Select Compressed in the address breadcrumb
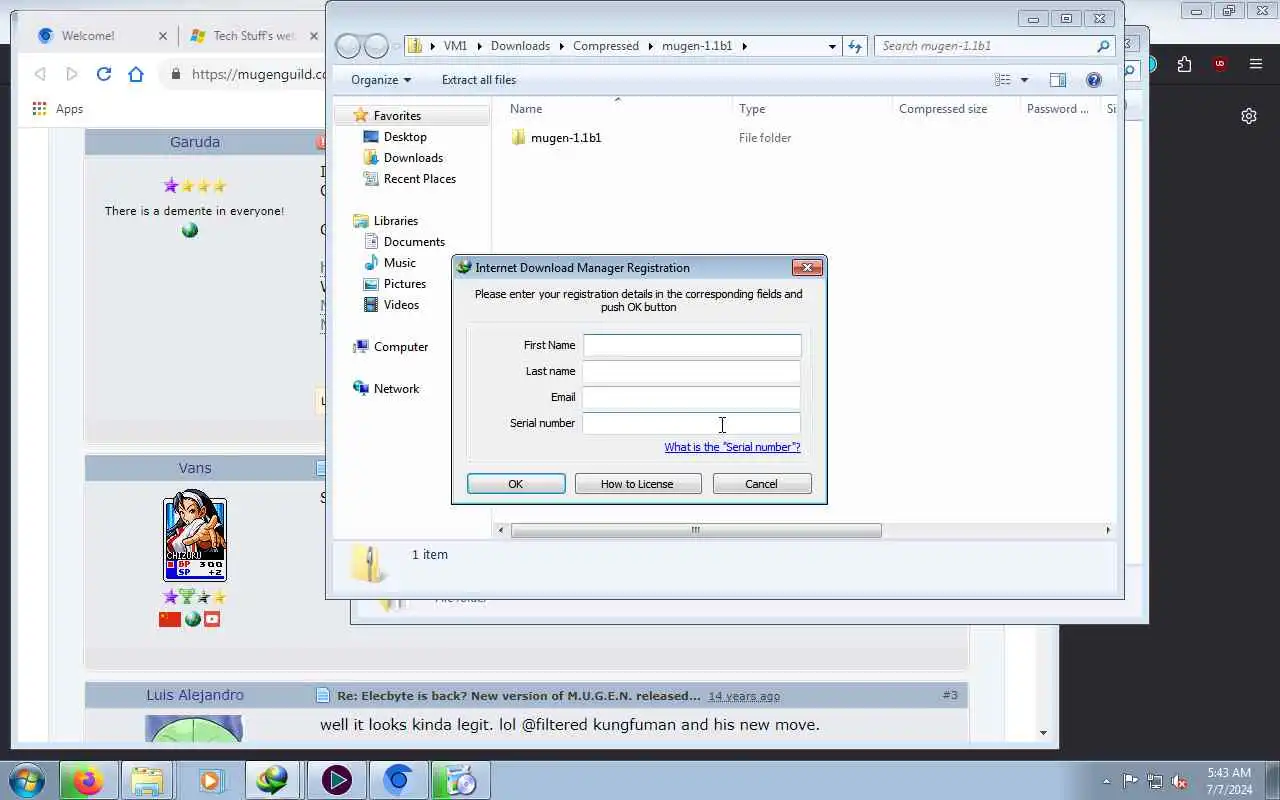The width and height of the screenshot is (1280, 800). pos(606,46)
